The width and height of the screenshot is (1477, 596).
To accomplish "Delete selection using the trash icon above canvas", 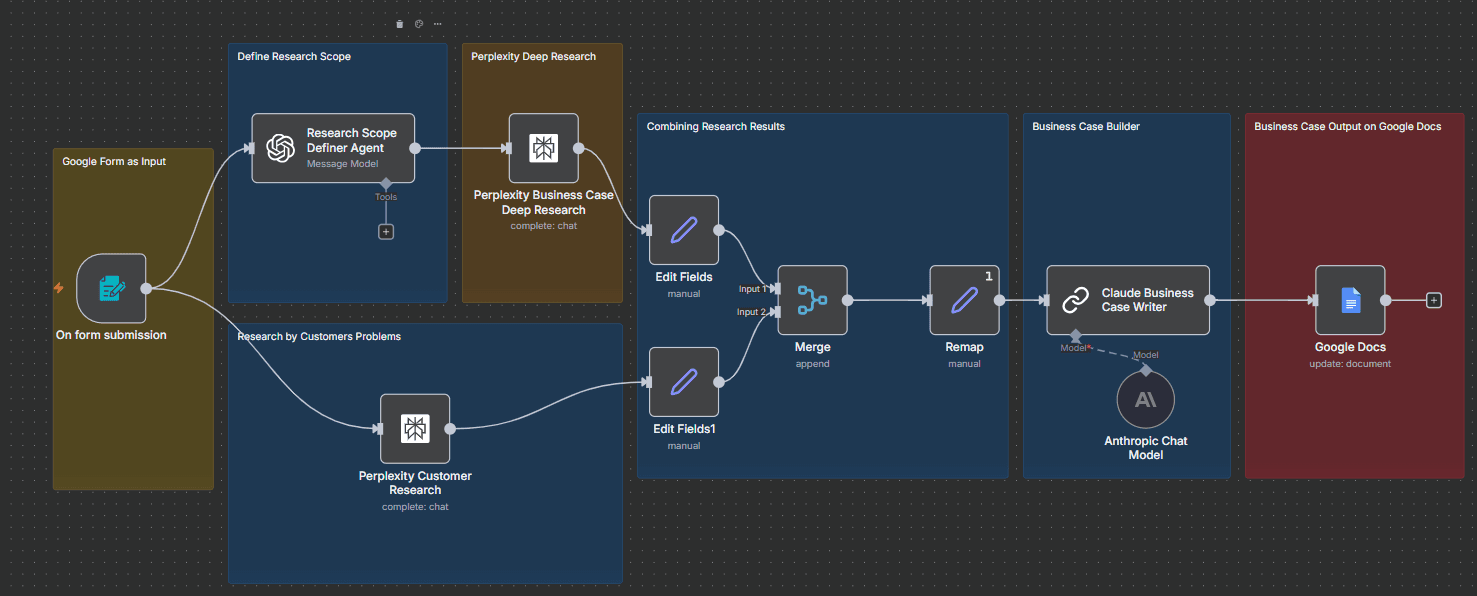I will 399,23.
